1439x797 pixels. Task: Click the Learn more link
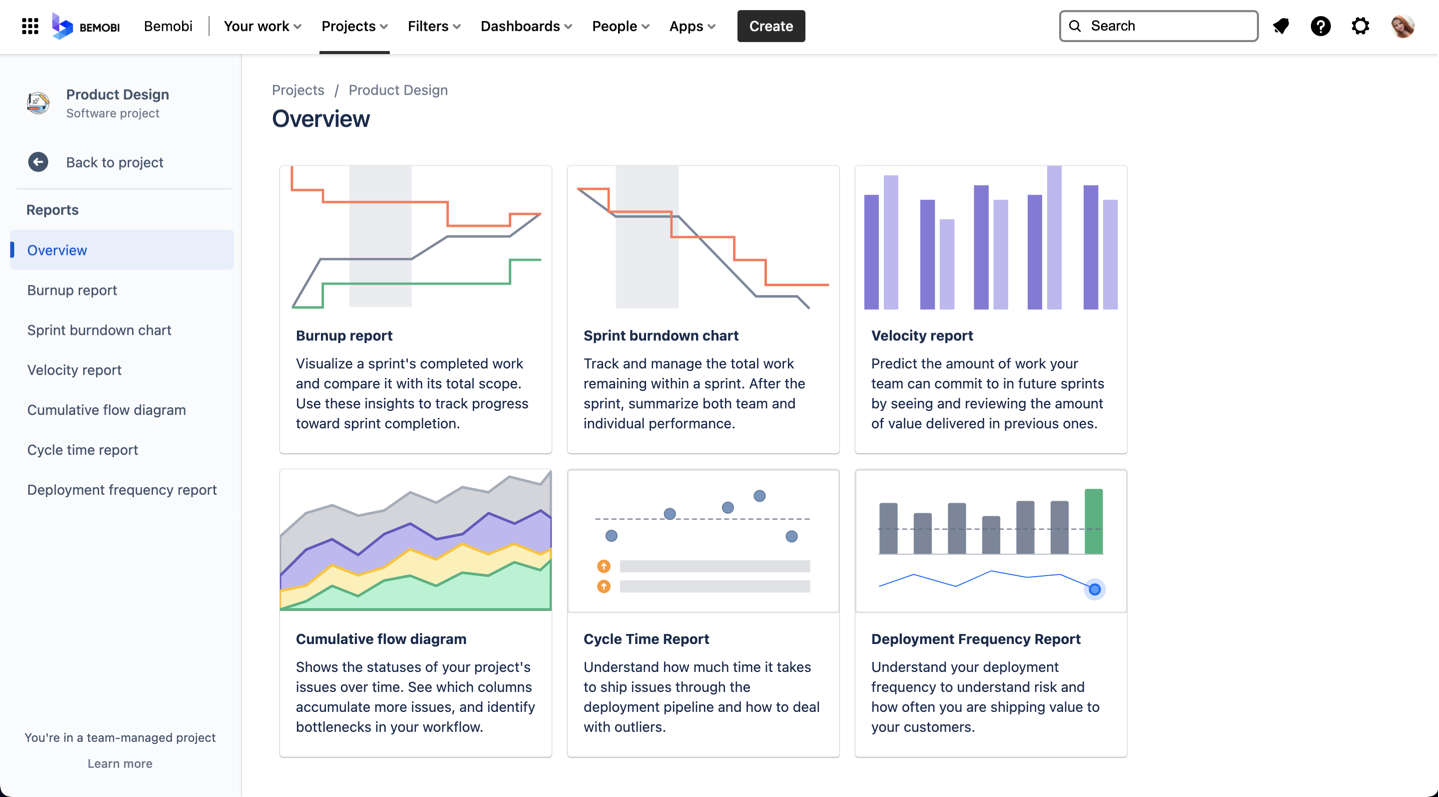[120, 763]
